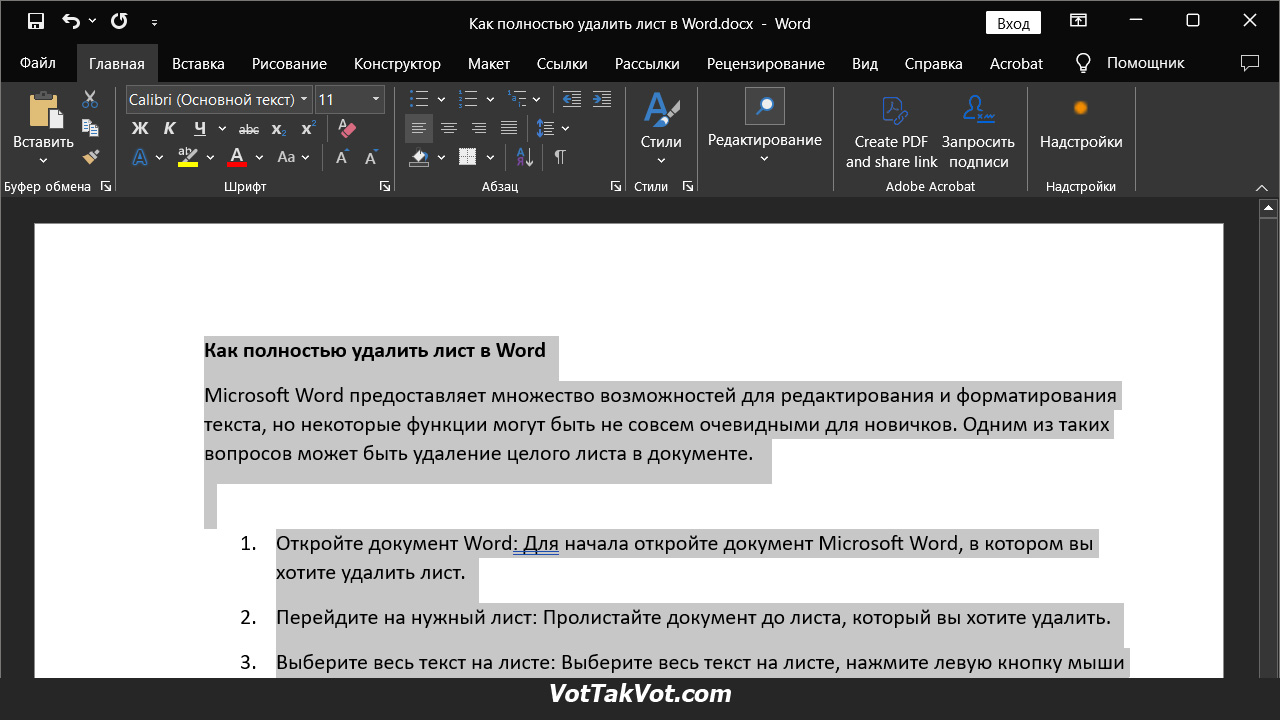Screen dimensions: 1280x720
Task: Apply text effects with the outlined A
Action: point(140,157)
